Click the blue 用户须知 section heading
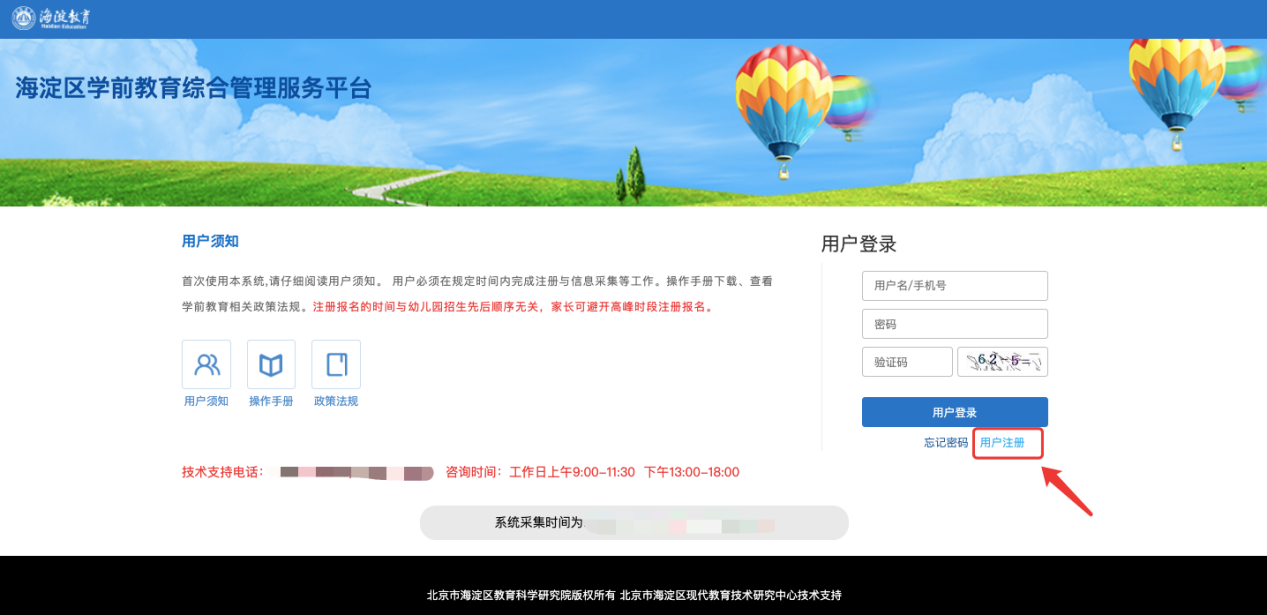The width and height of the screenshot is (1267, 615). pyautogui.click(x=210, y=241)
